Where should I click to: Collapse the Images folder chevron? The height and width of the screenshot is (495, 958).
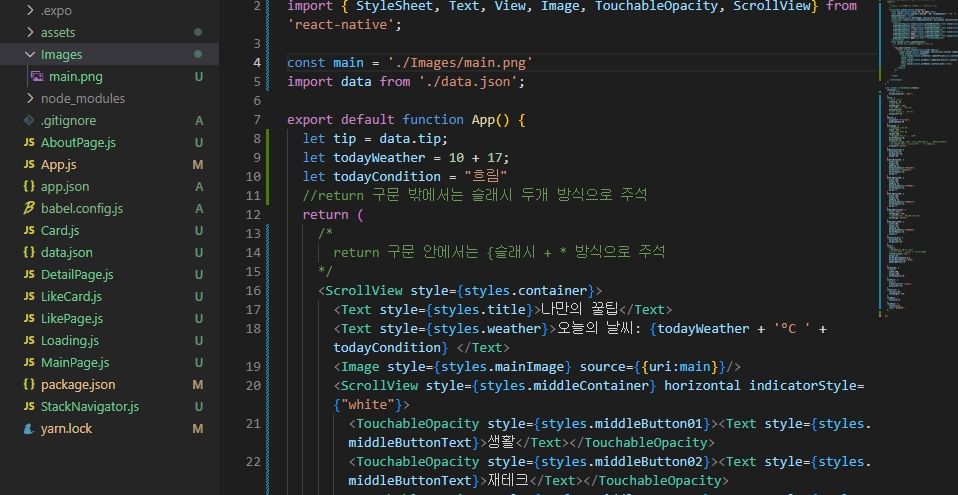[x=30, y=54]
